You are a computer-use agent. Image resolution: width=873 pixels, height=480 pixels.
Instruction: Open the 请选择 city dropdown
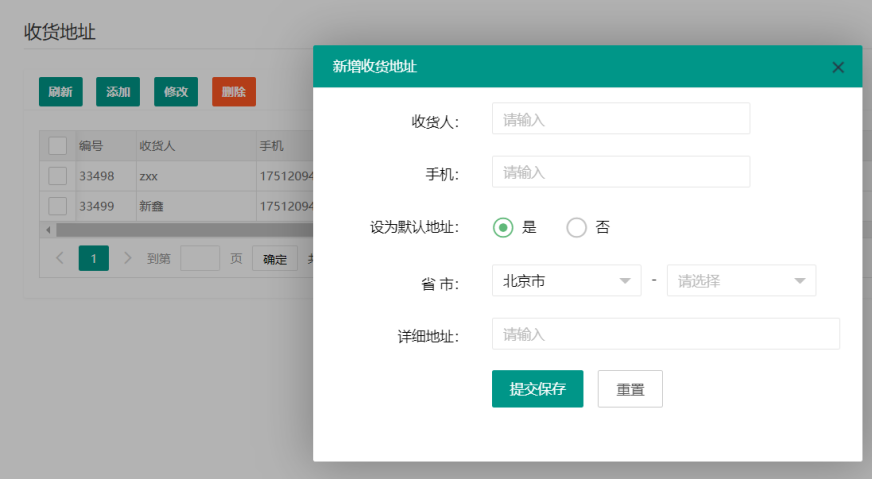(x=741, y=281)
